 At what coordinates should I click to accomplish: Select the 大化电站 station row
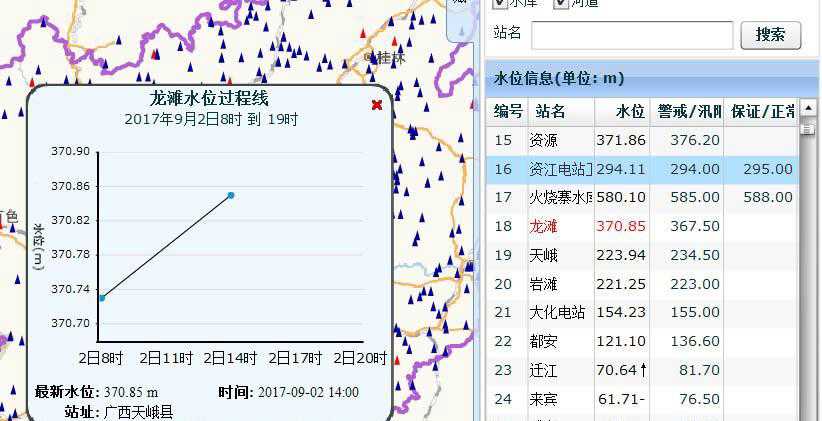642,312
